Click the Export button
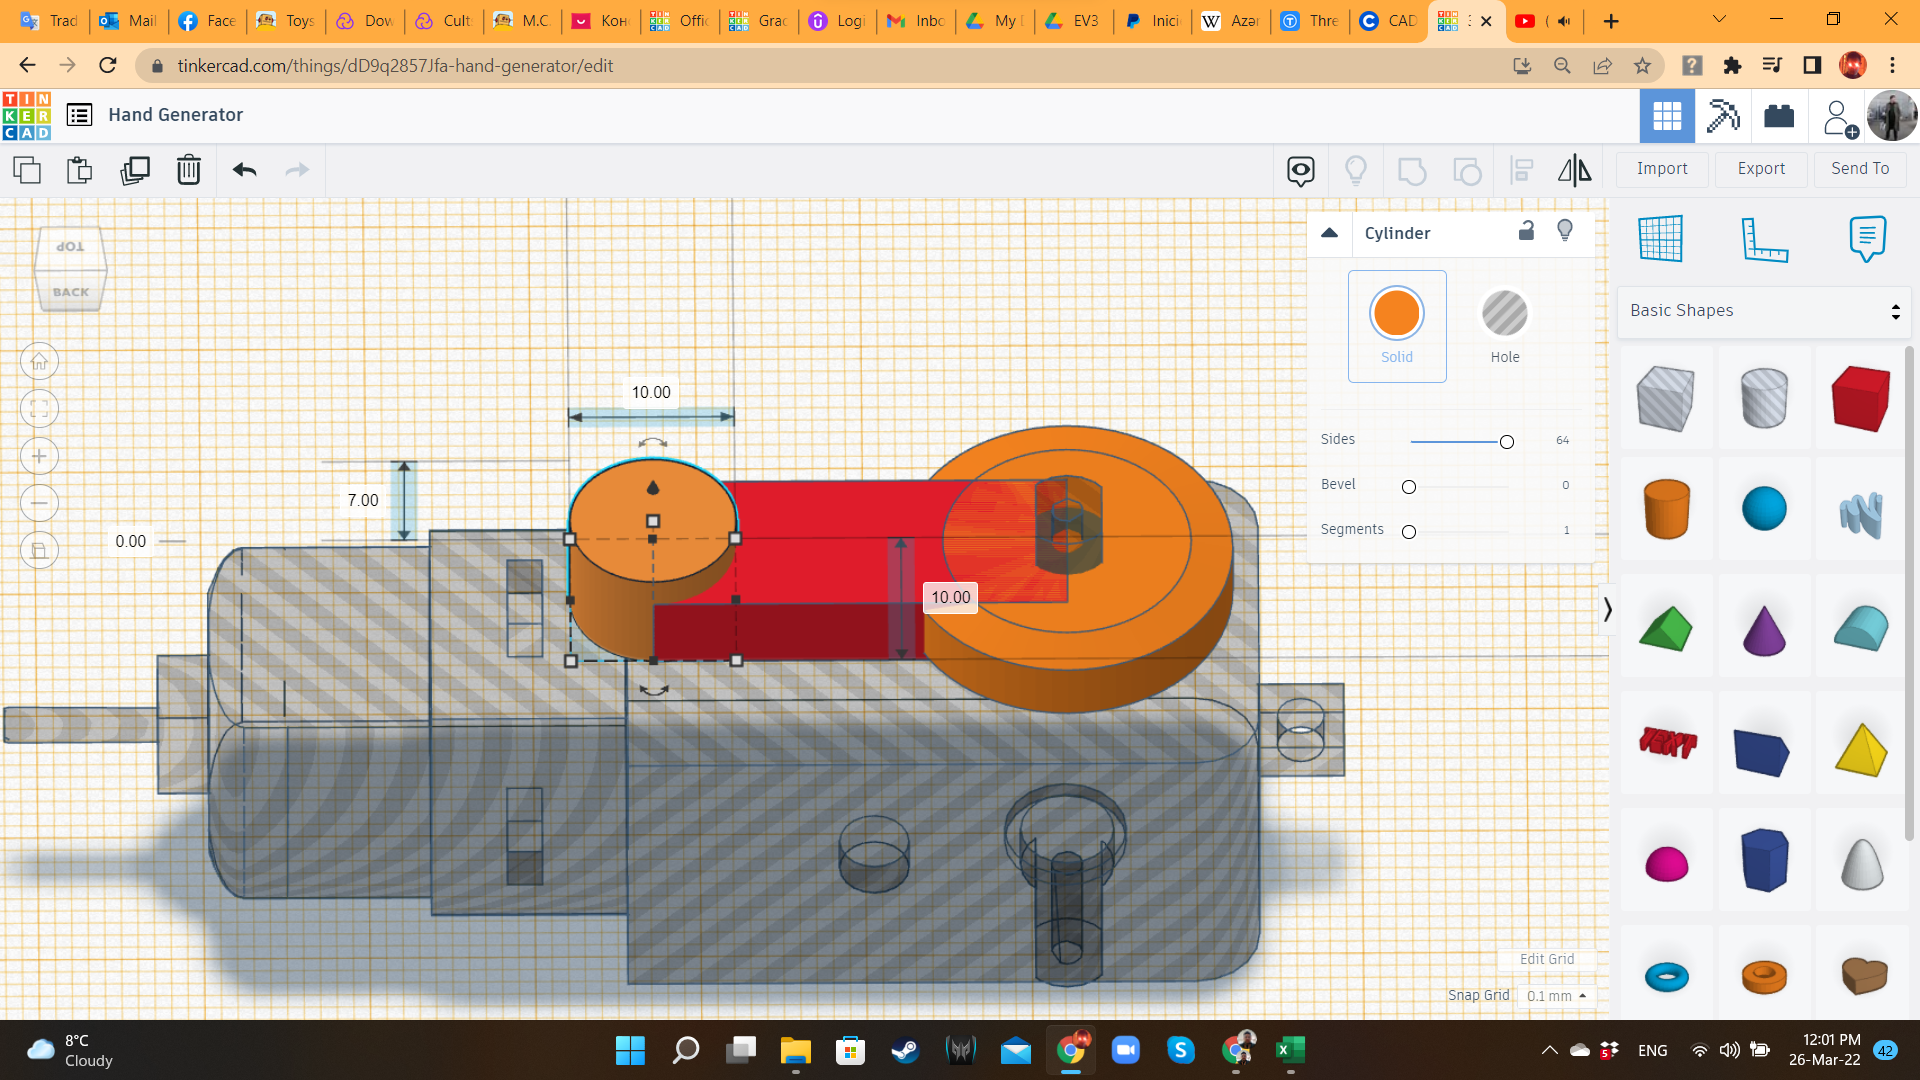The image size is (1920, 1080). 1761,169
